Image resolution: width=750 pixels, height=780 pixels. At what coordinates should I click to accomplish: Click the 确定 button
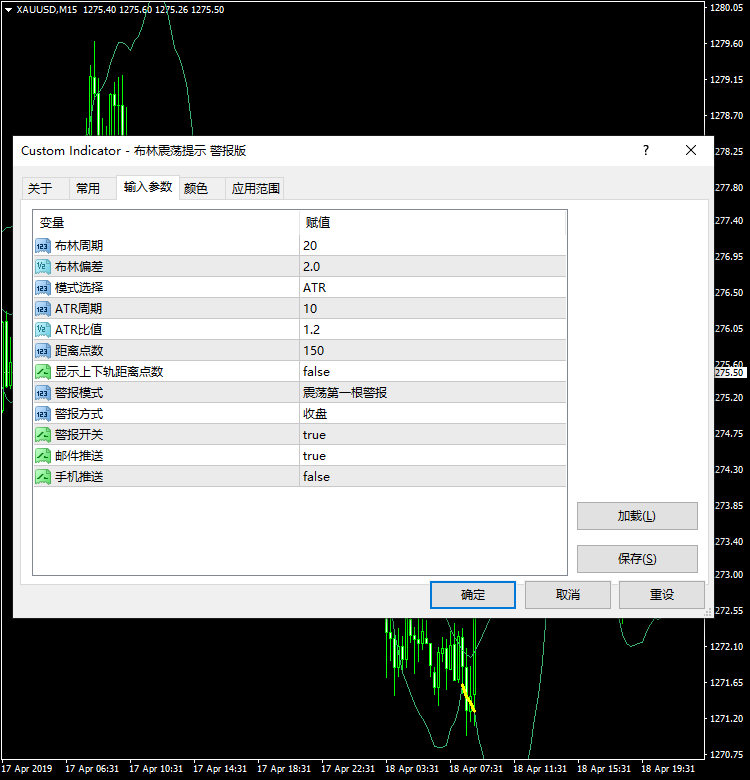pos(473,595)
